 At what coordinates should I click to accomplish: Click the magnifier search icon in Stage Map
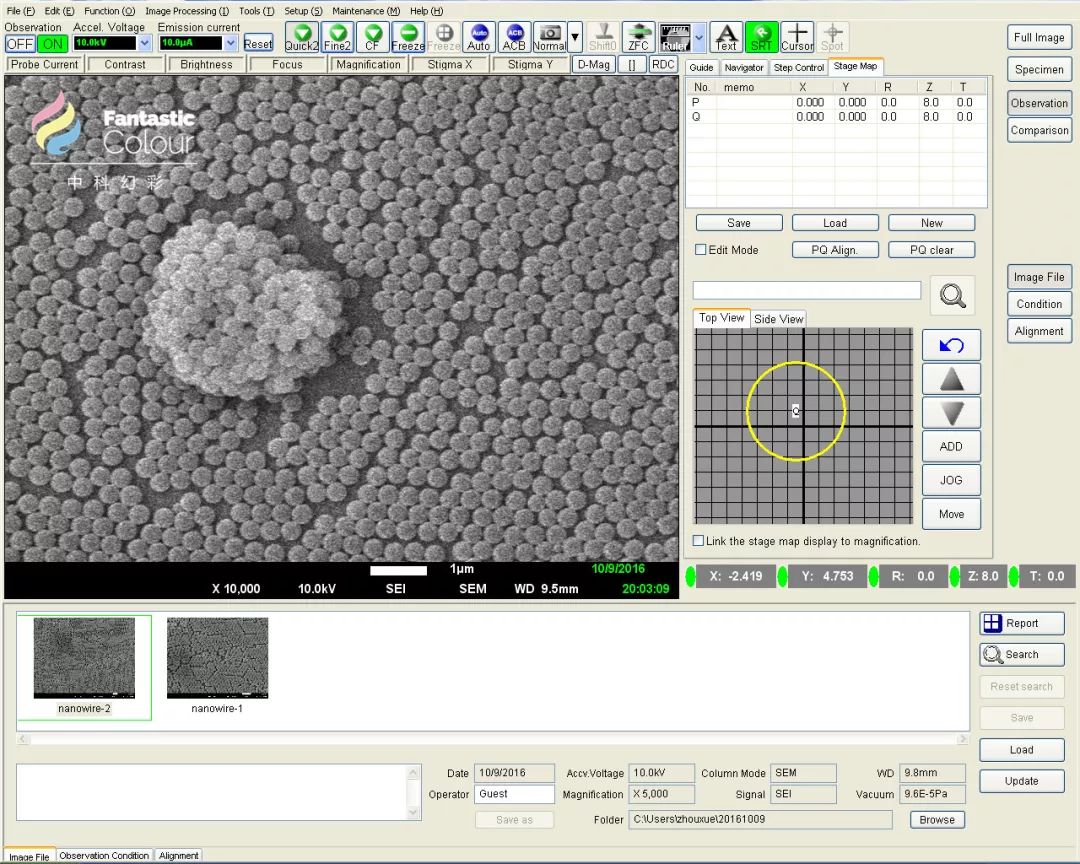952,295
